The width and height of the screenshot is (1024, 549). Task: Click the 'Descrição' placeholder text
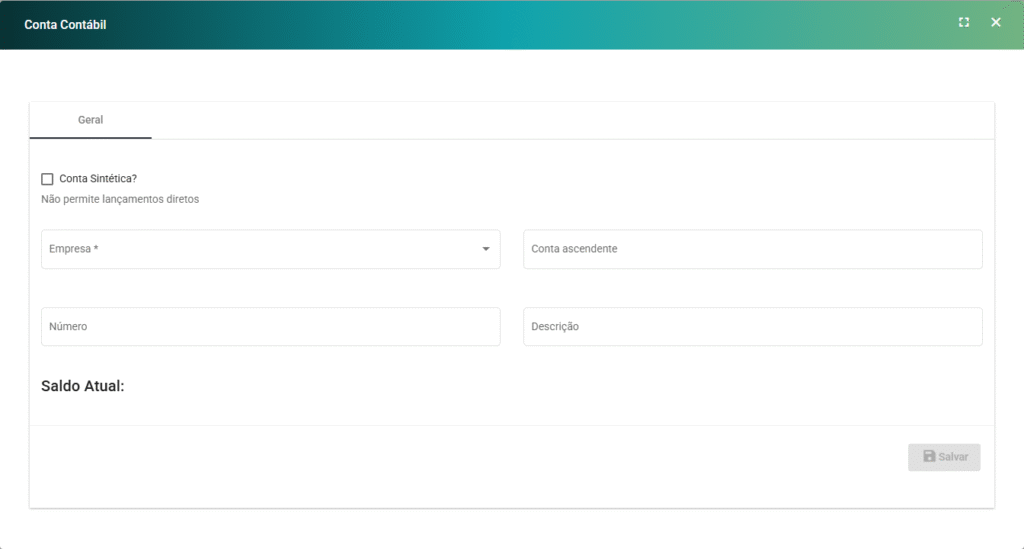555,327
